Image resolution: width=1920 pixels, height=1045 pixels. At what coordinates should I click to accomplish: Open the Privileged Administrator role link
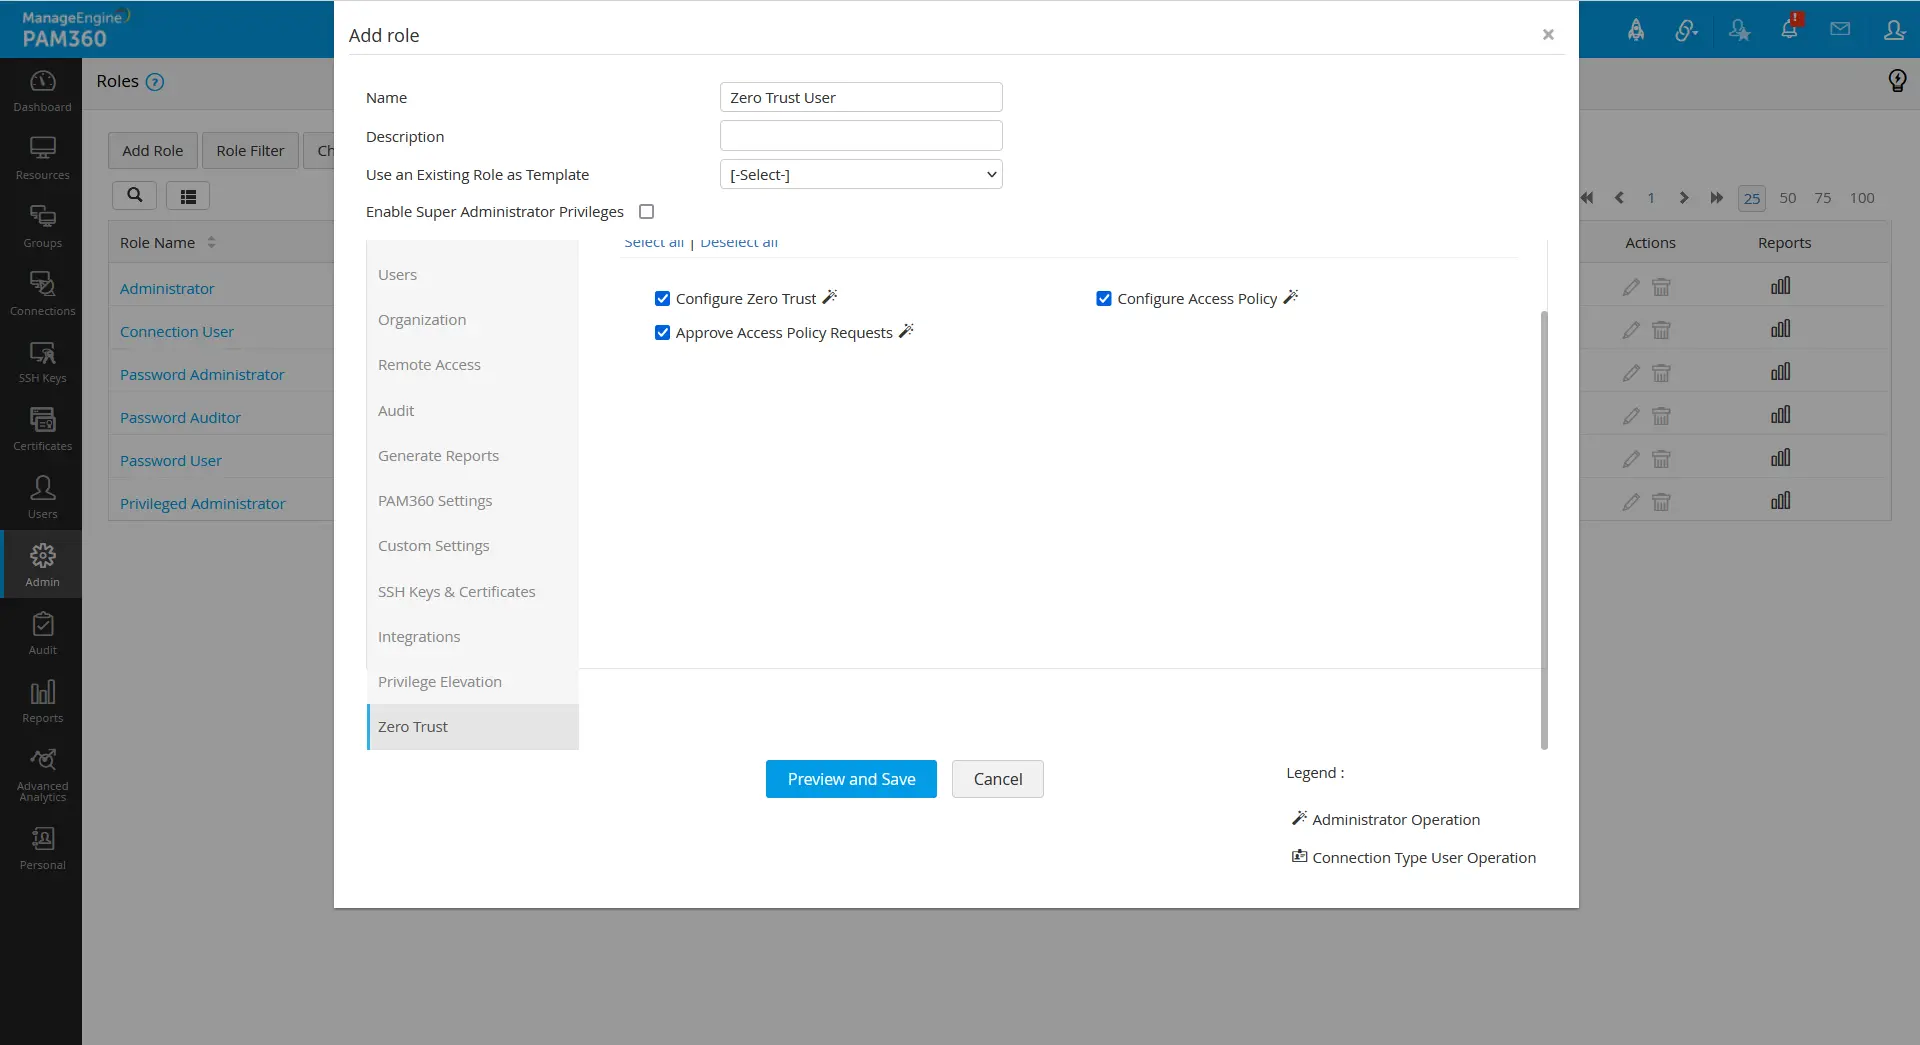click(x=203, y=504)
